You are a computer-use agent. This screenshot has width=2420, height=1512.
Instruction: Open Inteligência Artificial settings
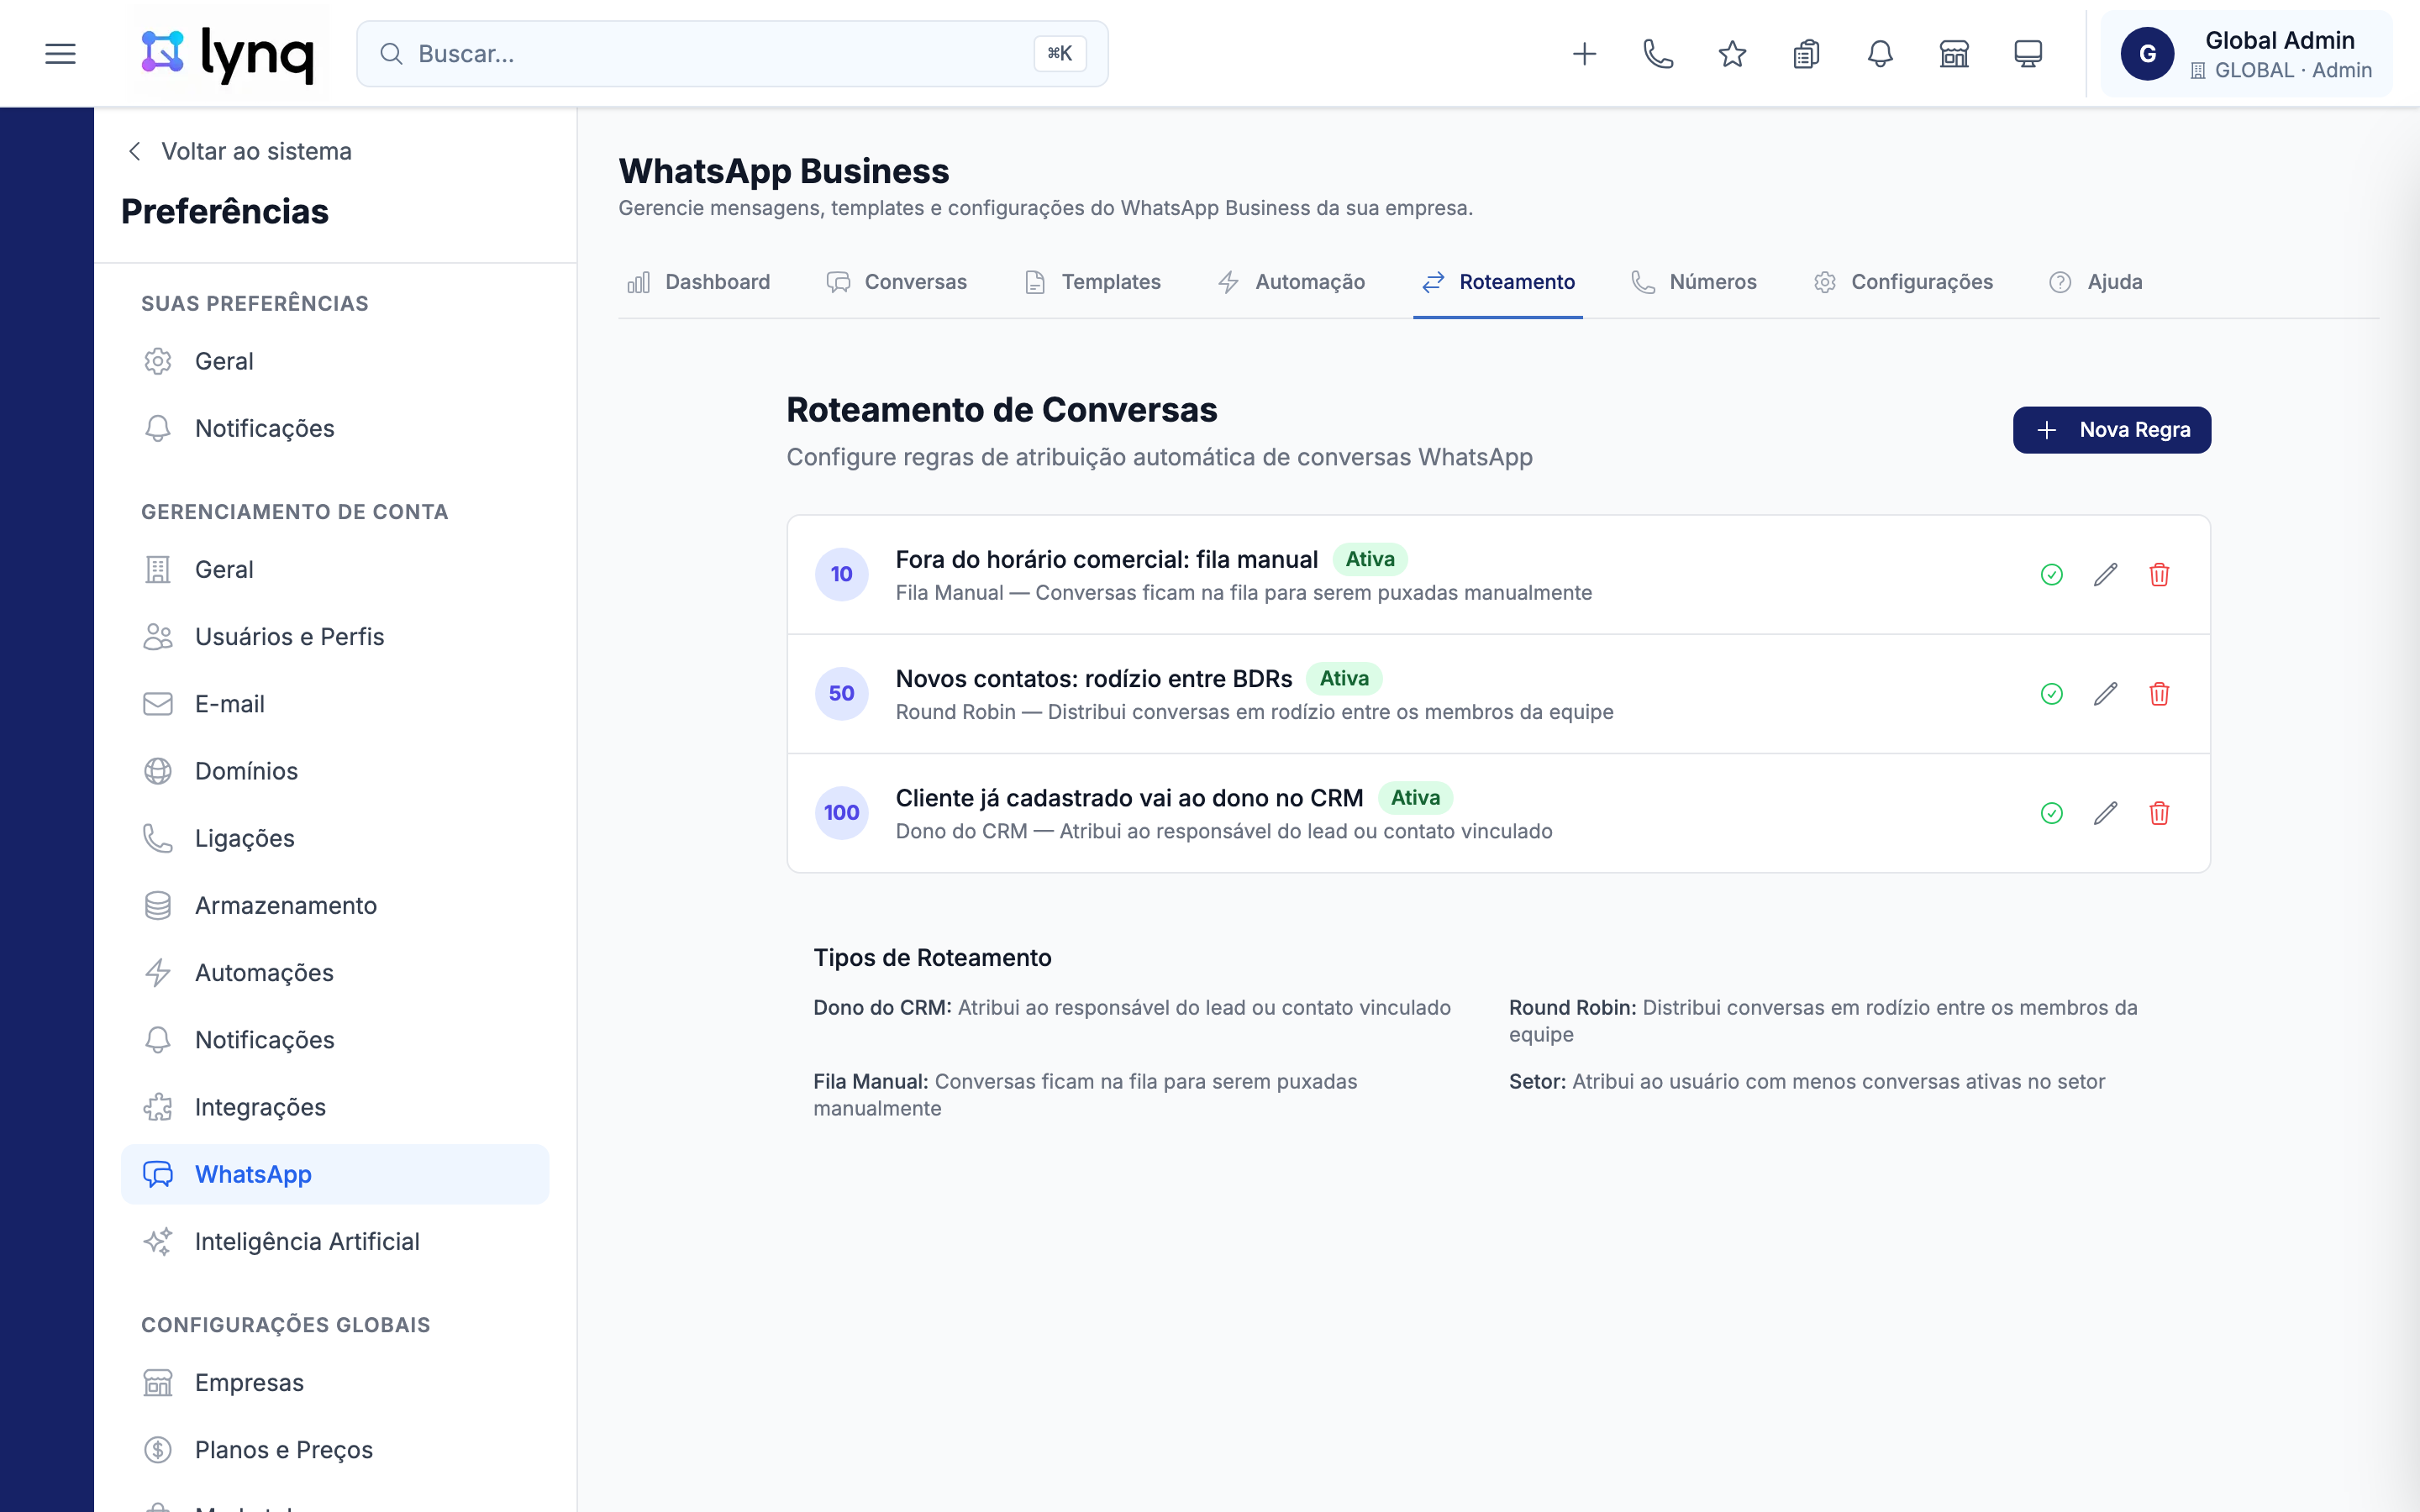tap(335, 1241)
